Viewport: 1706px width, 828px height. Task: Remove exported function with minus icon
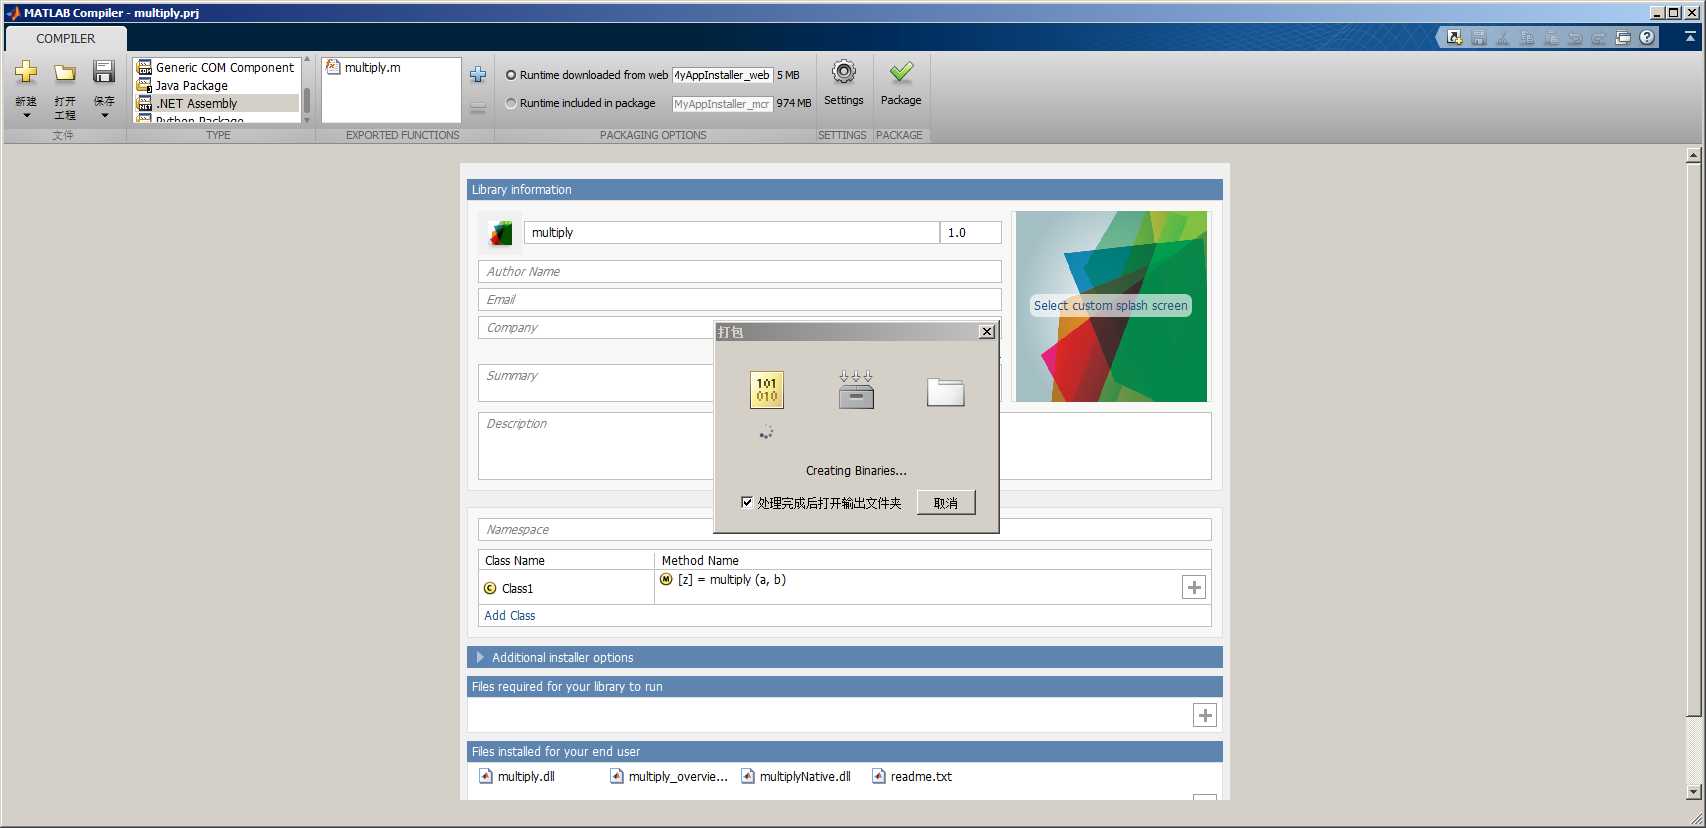click(x=478, y=107)
